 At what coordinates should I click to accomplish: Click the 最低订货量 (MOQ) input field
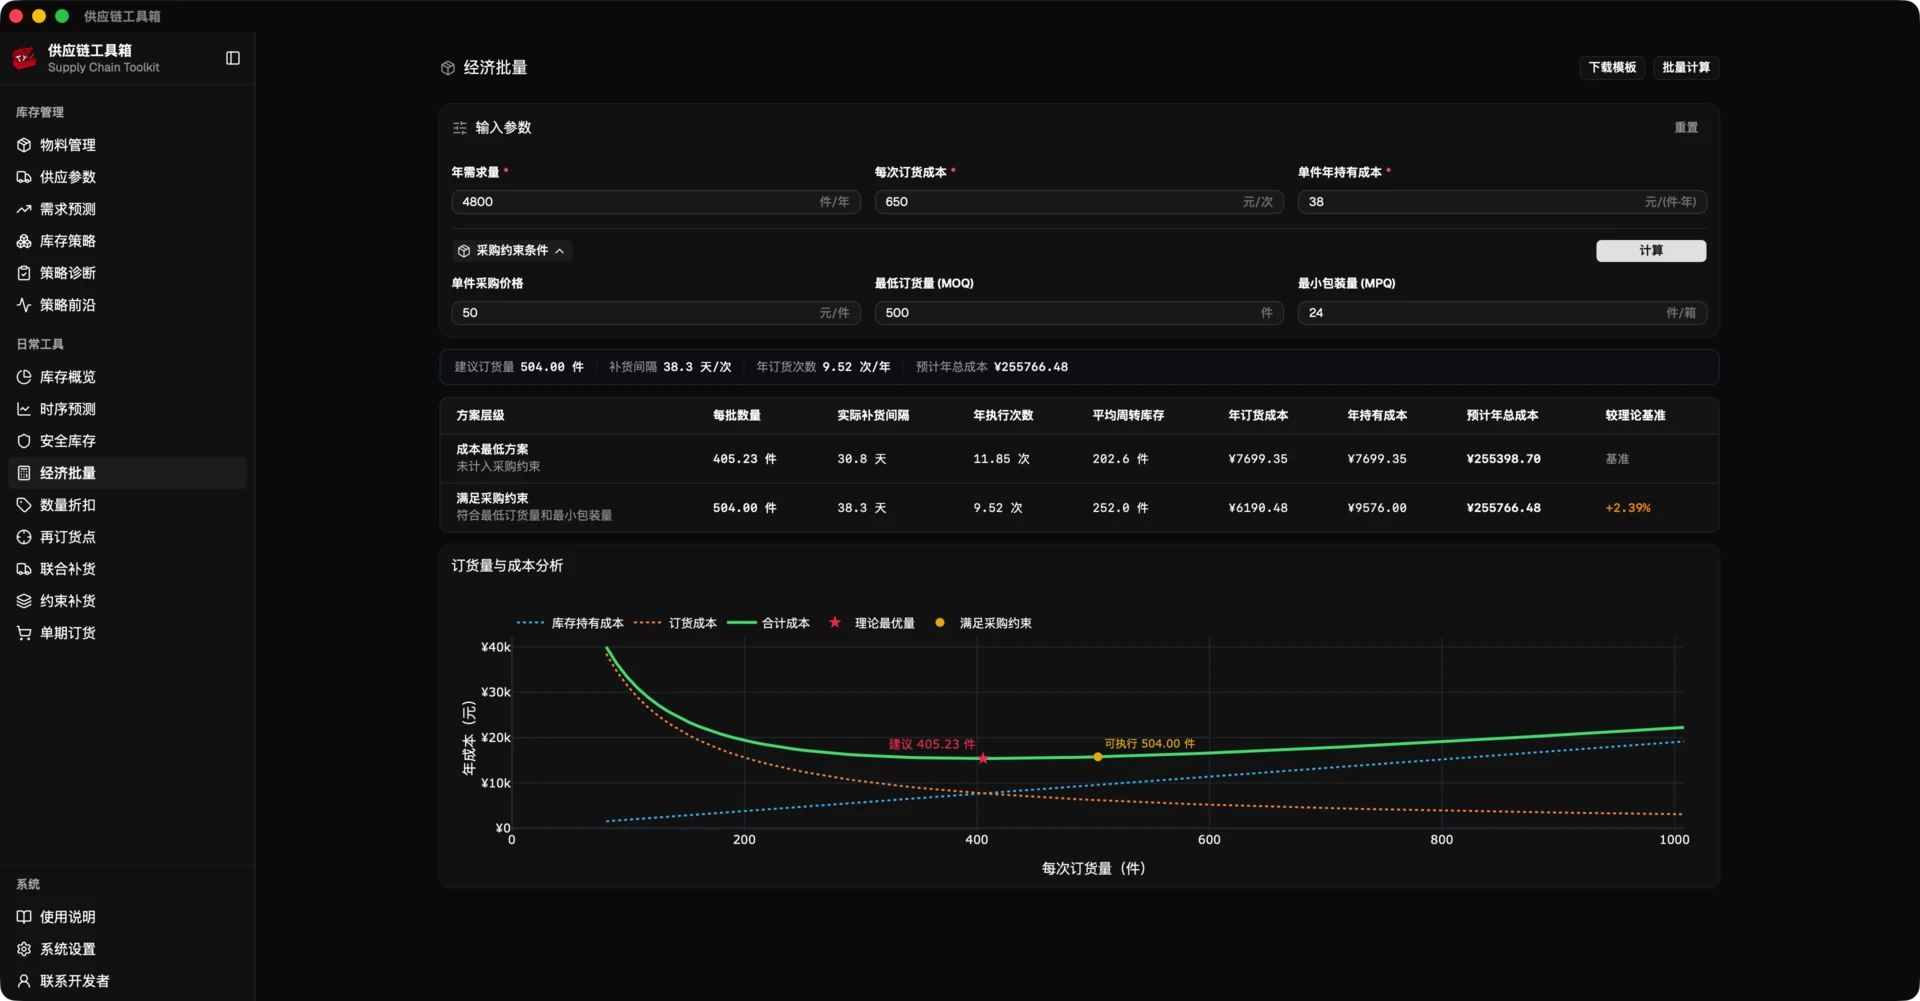pyautogui.click(x=1079, y=313)
